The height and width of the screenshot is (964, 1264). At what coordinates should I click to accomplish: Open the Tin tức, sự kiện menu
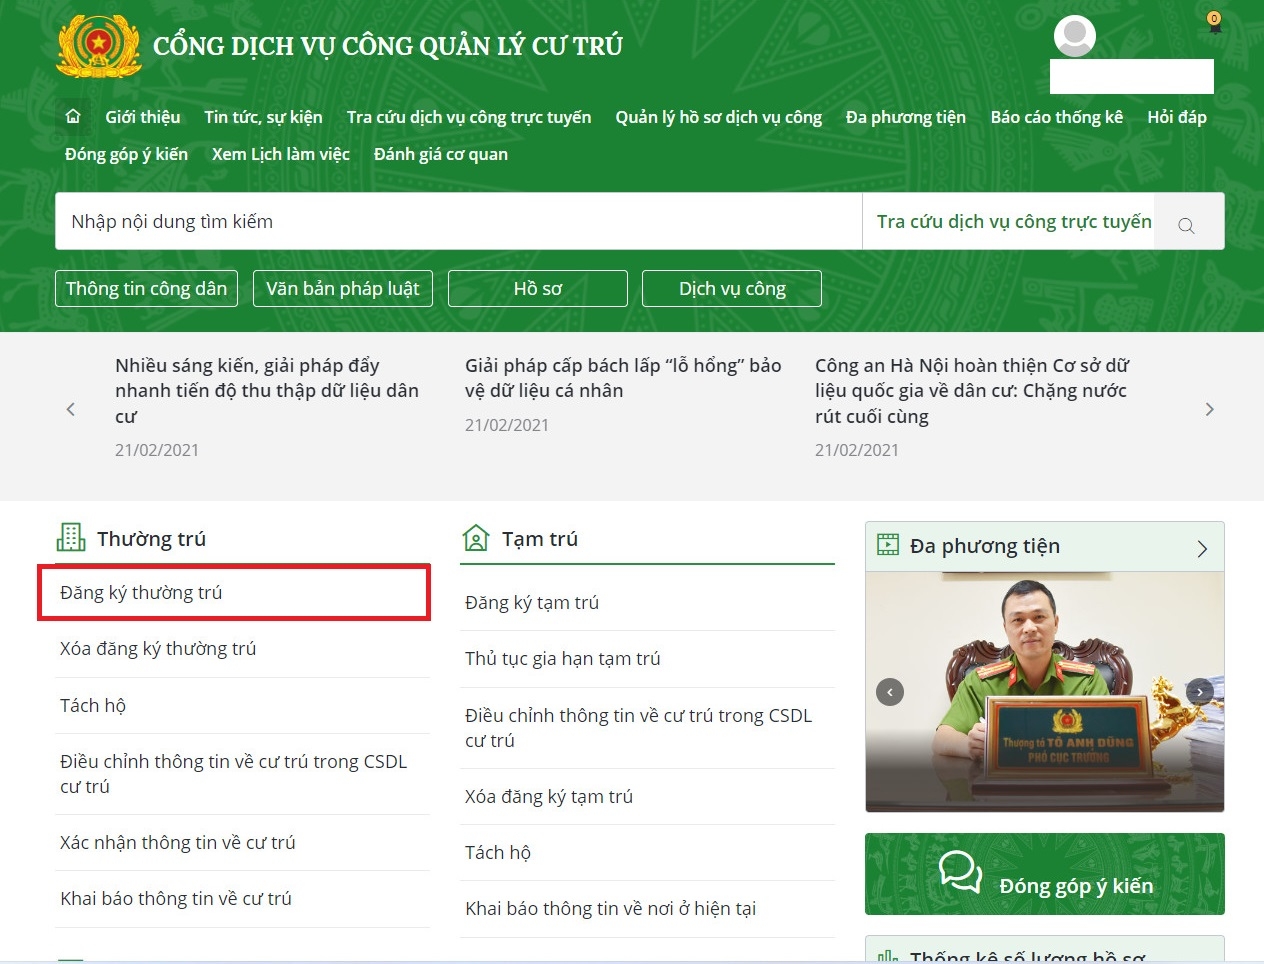click(263, 116)
